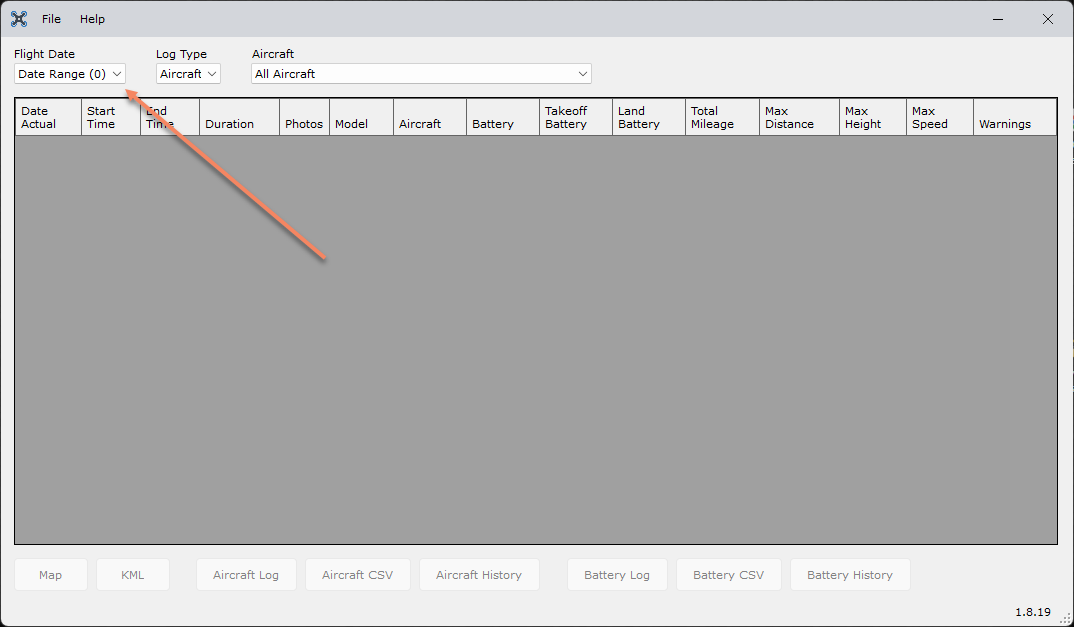Export using the Battery CSV button
This screenshot has width=1074, height=627.
(728, 575)
